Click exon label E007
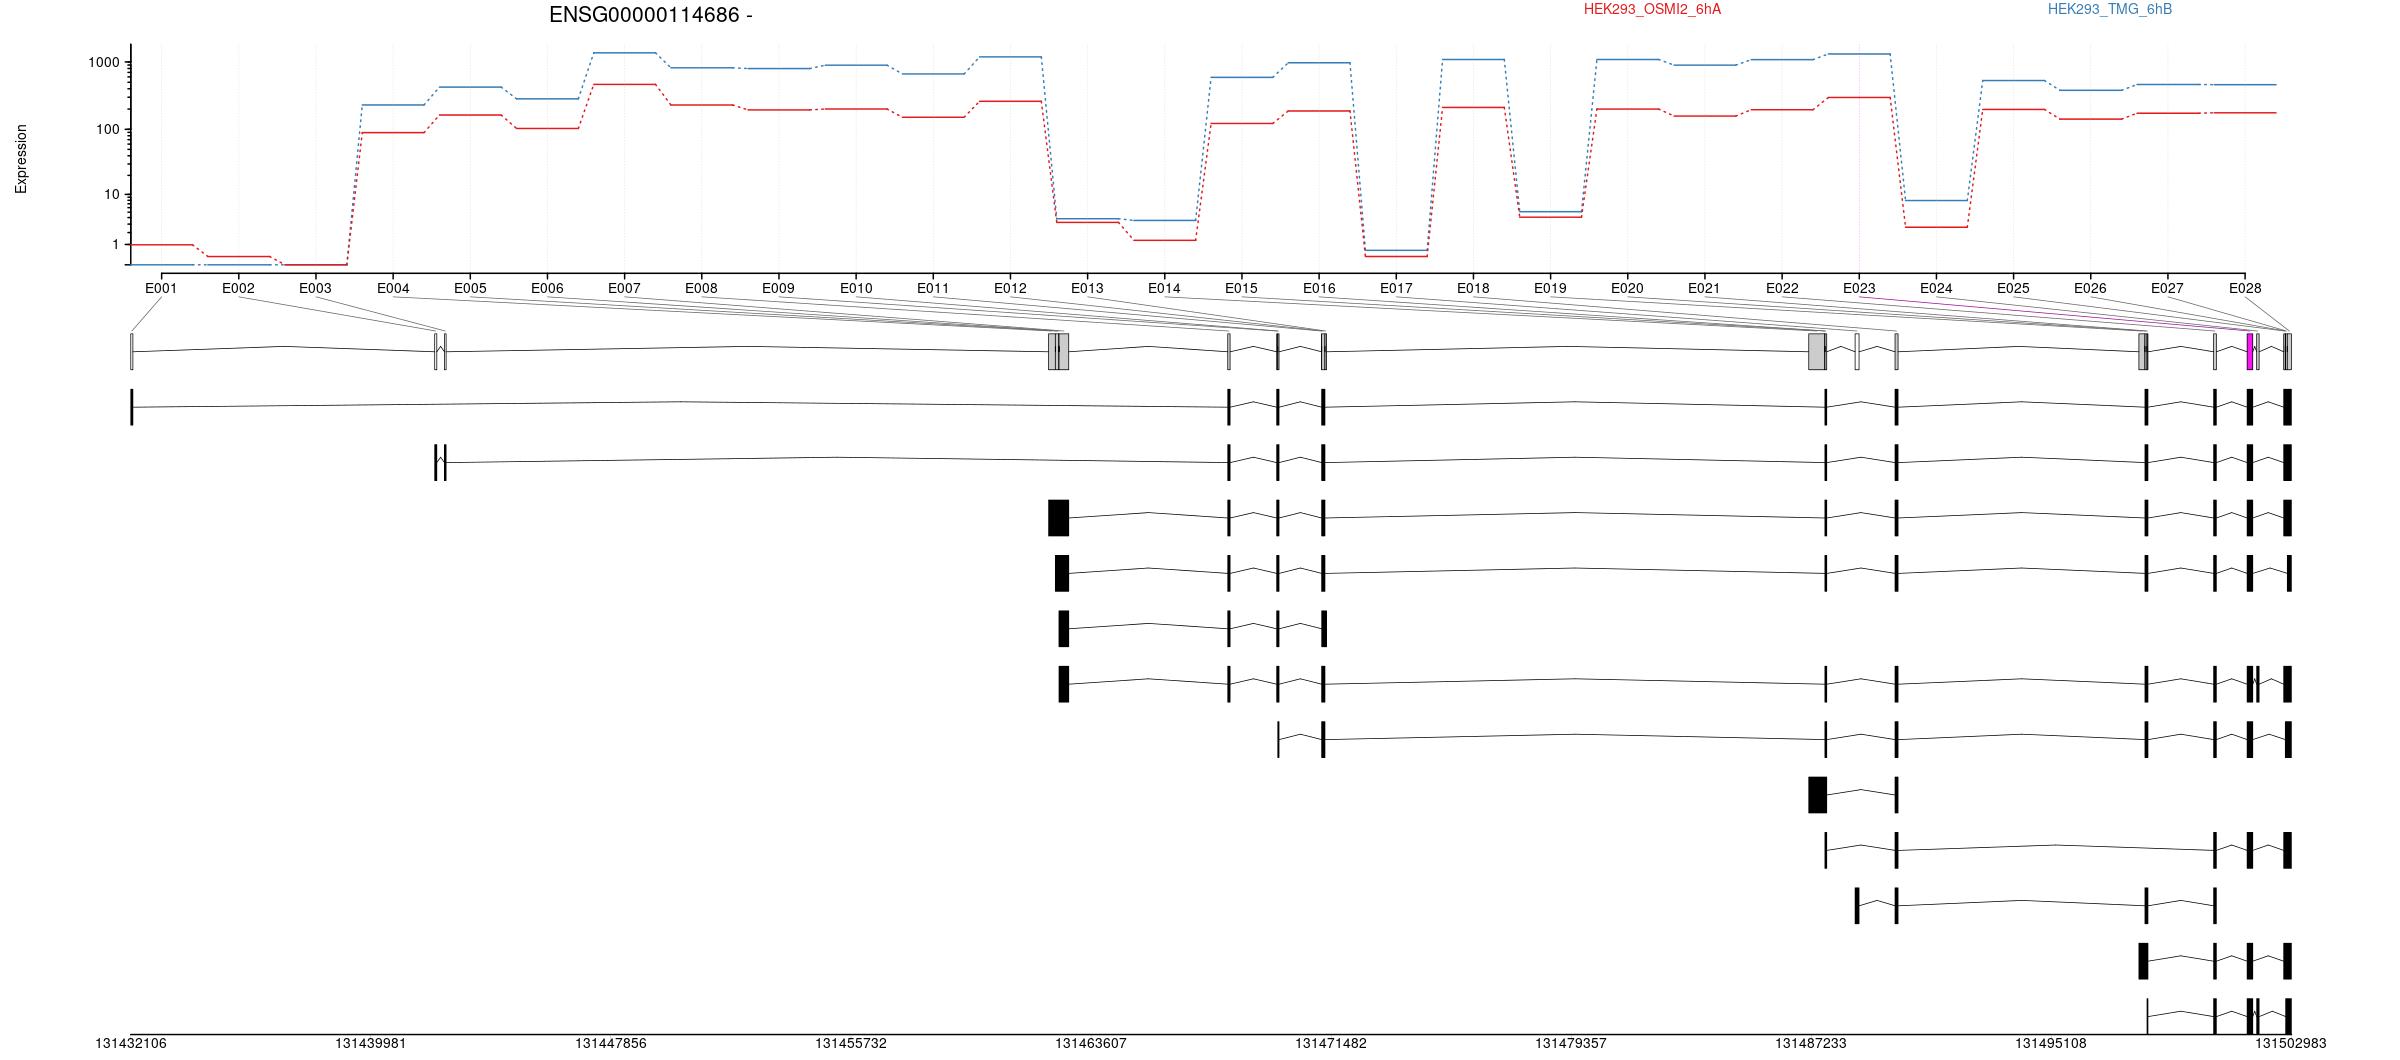Screen dimensions: 2400x1060 click(x=624, y=288)
